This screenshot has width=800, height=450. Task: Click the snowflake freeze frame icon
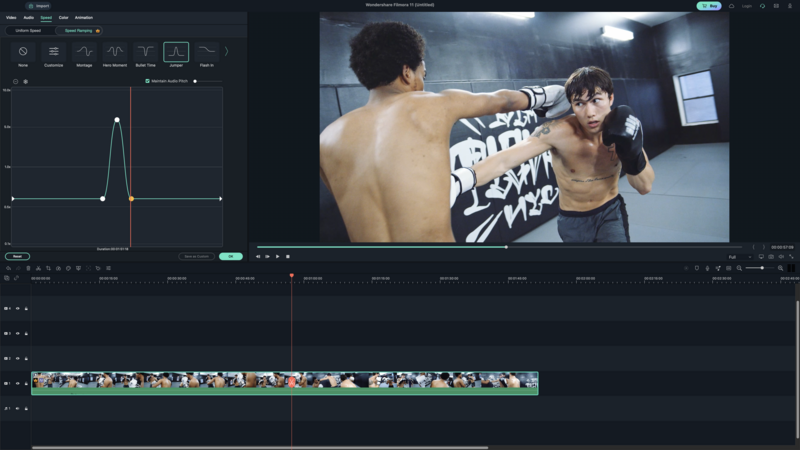click(x=26, y=82)
